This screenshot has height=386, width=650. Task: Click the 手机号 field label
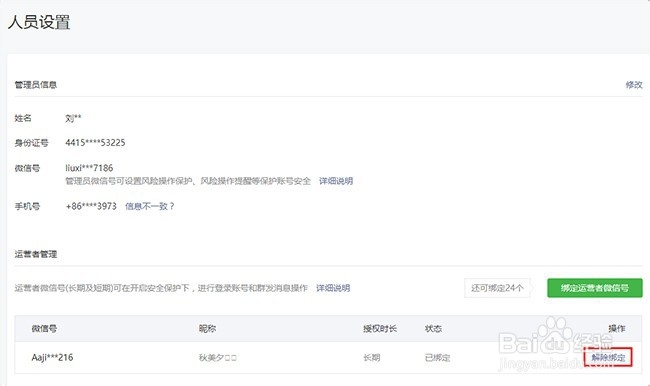coord(27,206)
